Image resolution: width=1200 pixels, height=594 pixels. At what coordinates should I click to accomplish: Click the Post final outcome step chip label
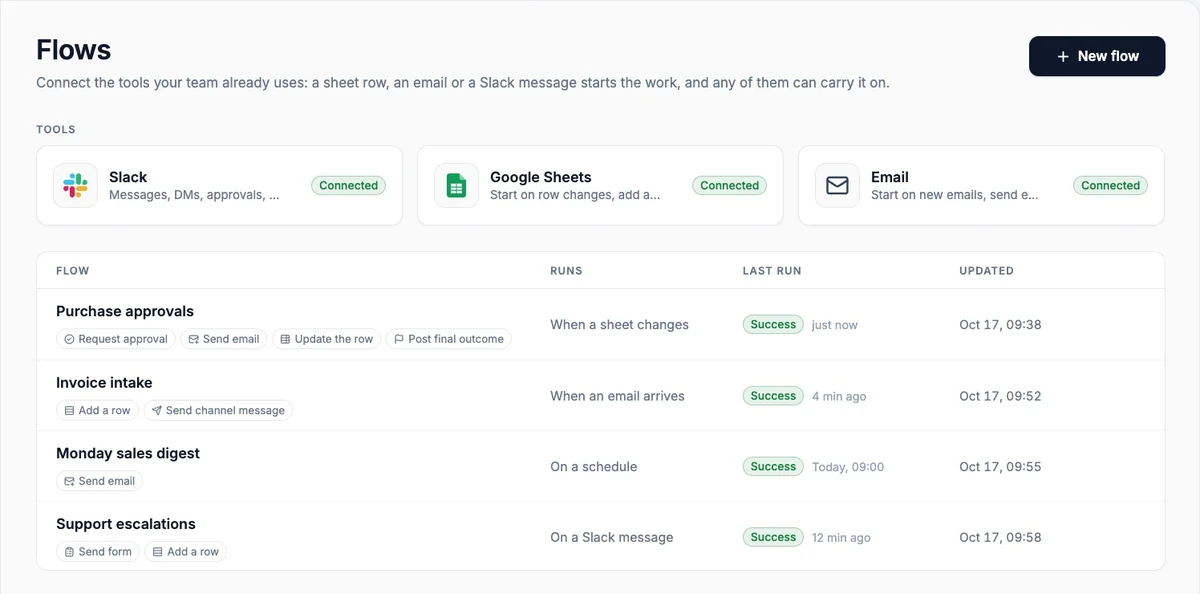click(x=456, y=339)
